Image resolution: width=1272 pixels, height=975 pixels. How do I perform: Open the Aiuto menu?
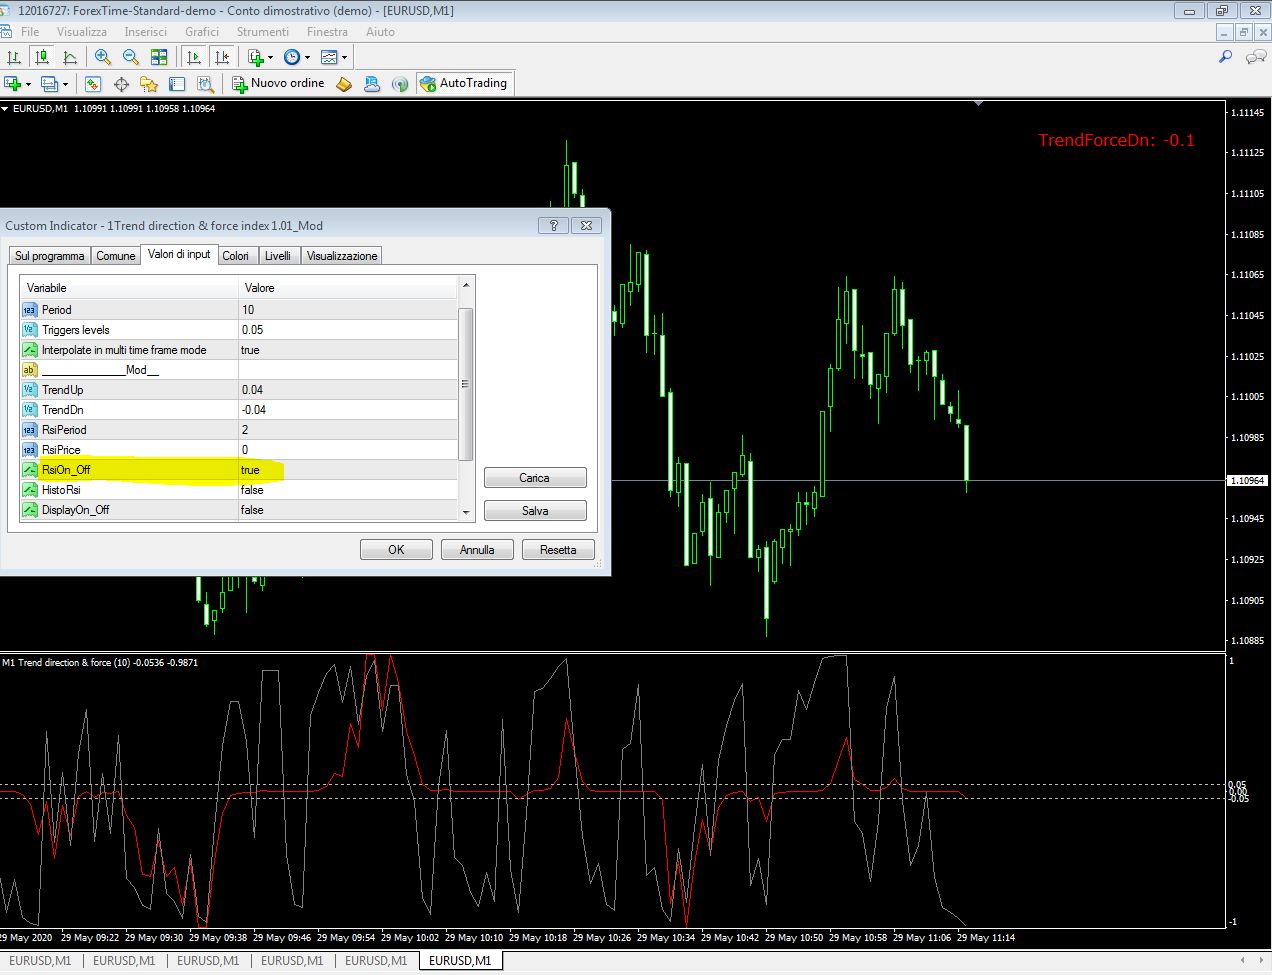[x=380, y=32]
